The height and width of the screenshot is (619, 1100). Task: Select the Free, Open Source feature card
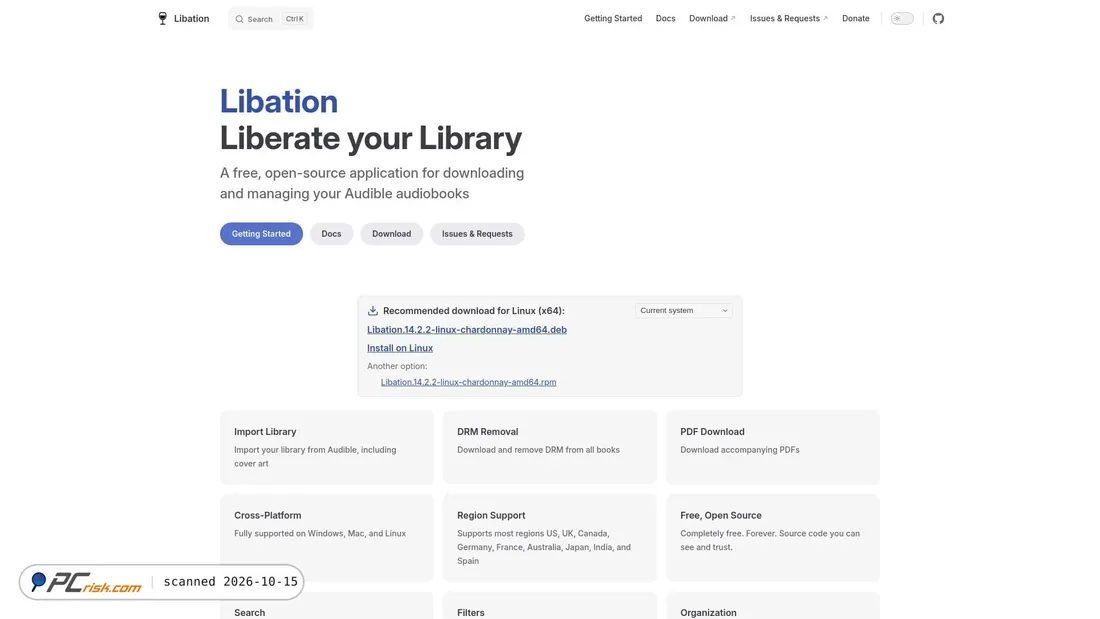[x=772, y=538]
